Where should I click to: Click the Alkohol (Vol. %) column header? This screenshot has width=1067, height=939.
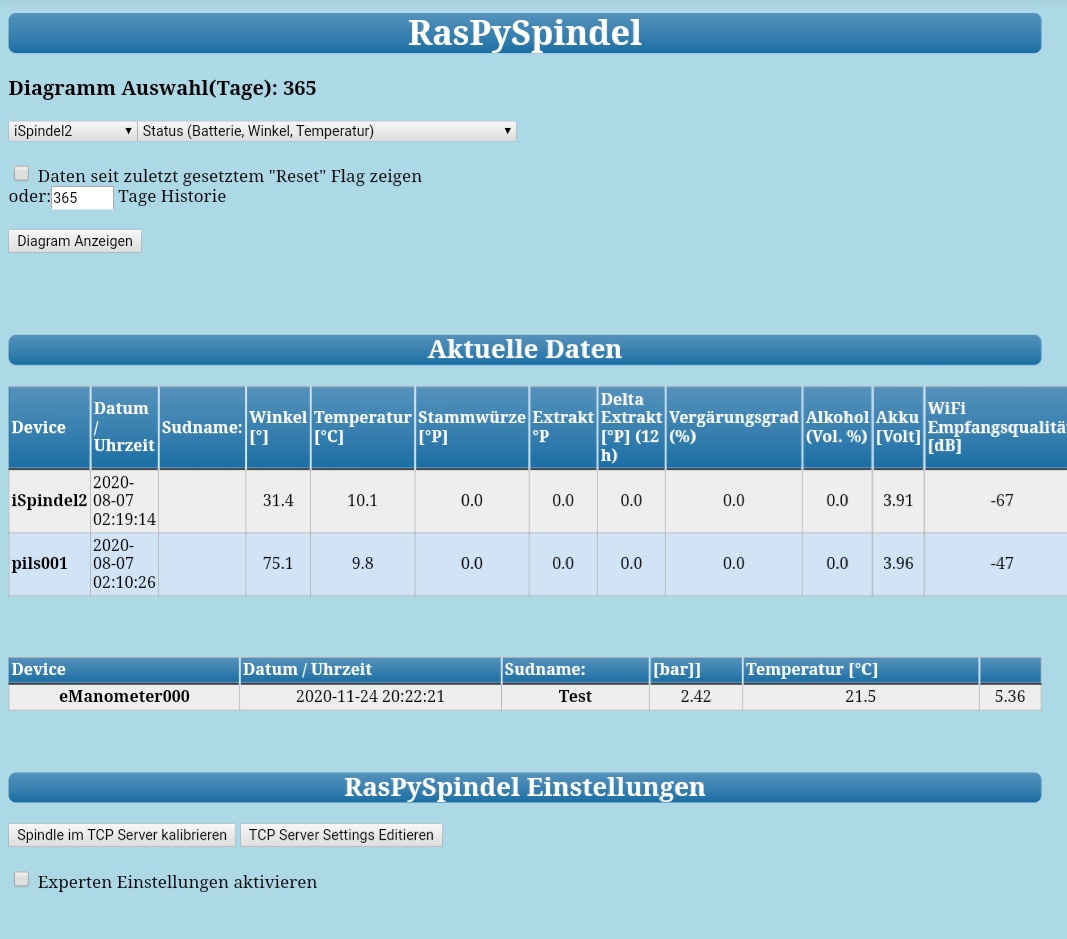[x=837, y=427]
